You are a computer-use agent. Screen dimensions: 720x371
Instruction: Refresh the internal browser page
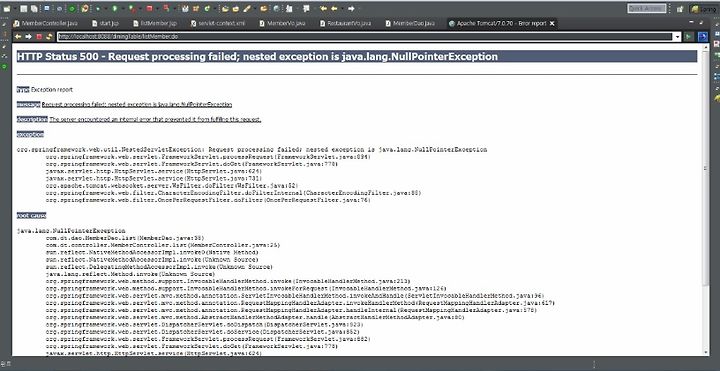[x=49, y=36]
